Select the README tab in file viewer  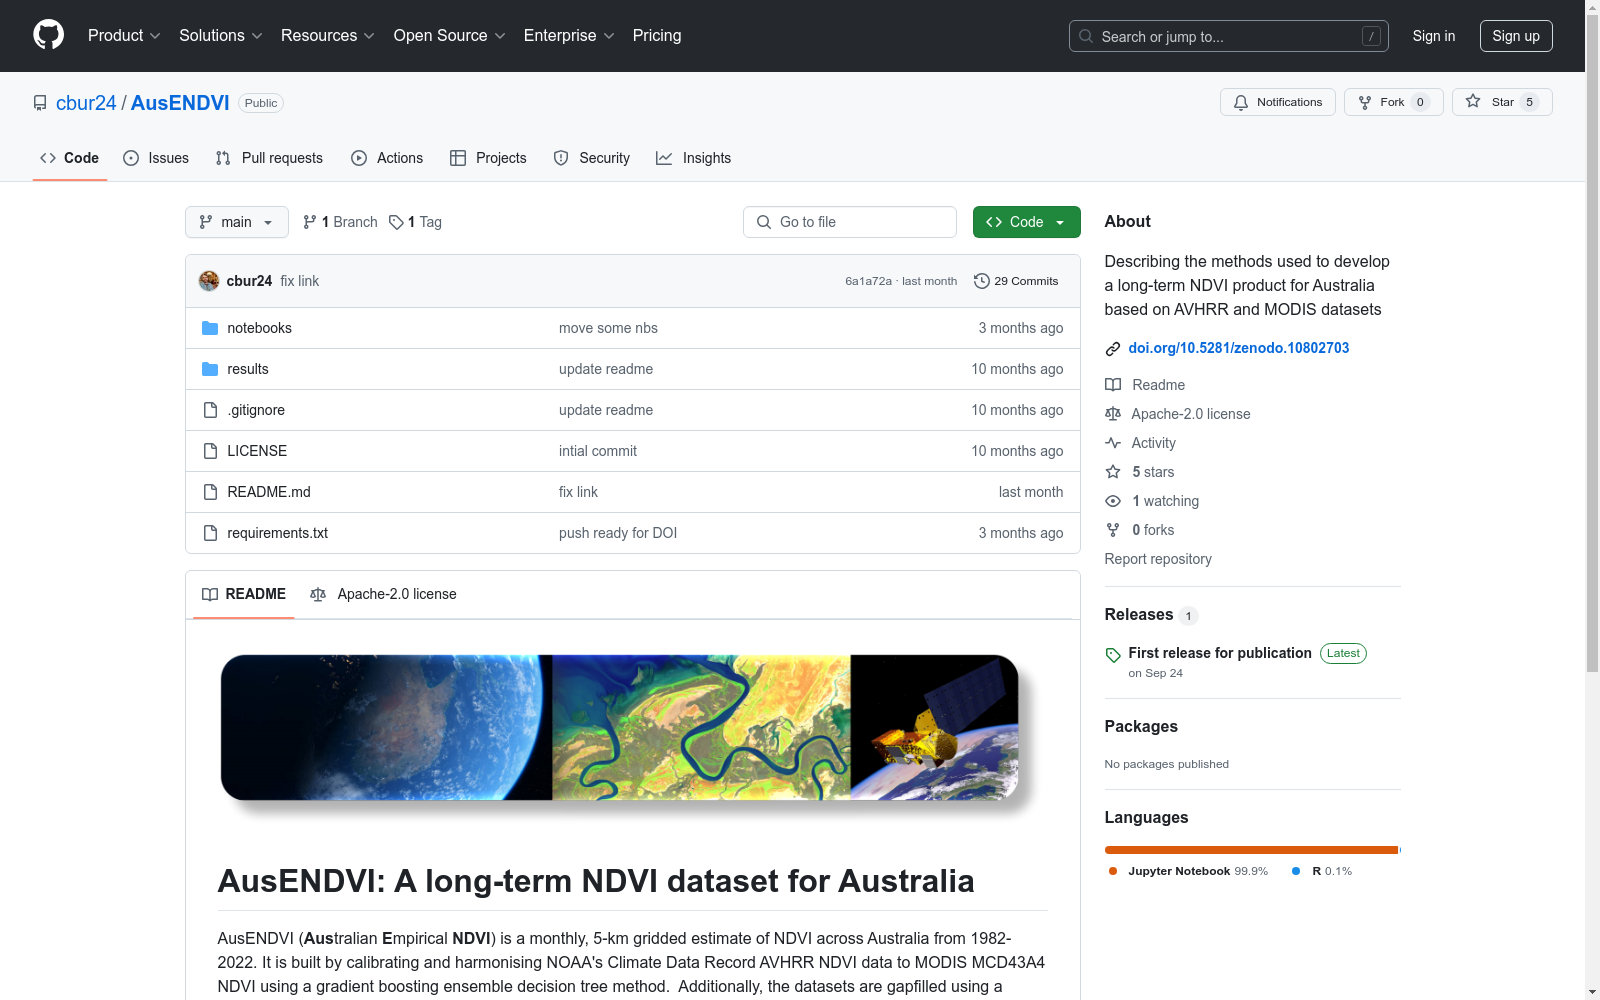pyautogui.click(x=244, y=594)
